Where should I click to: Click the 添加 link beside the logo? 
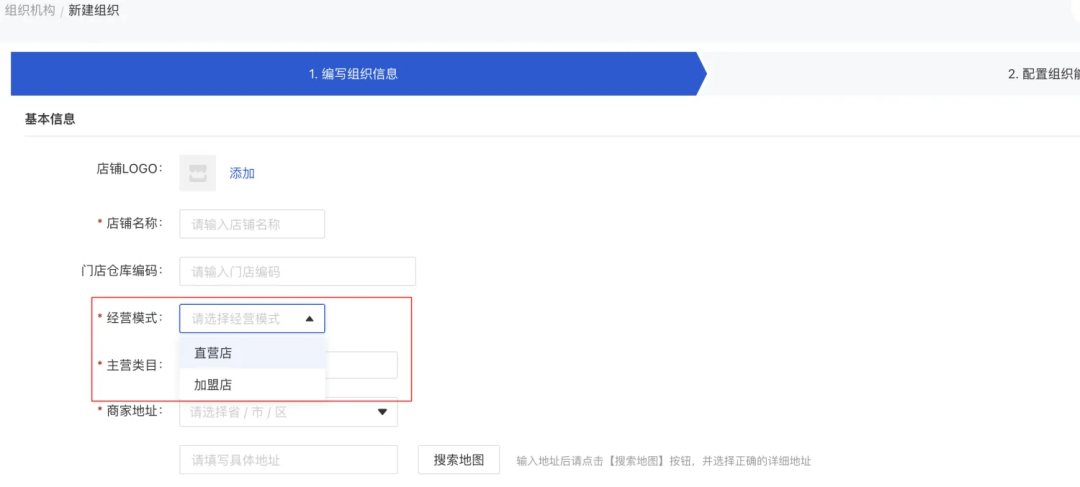point(242,173)
